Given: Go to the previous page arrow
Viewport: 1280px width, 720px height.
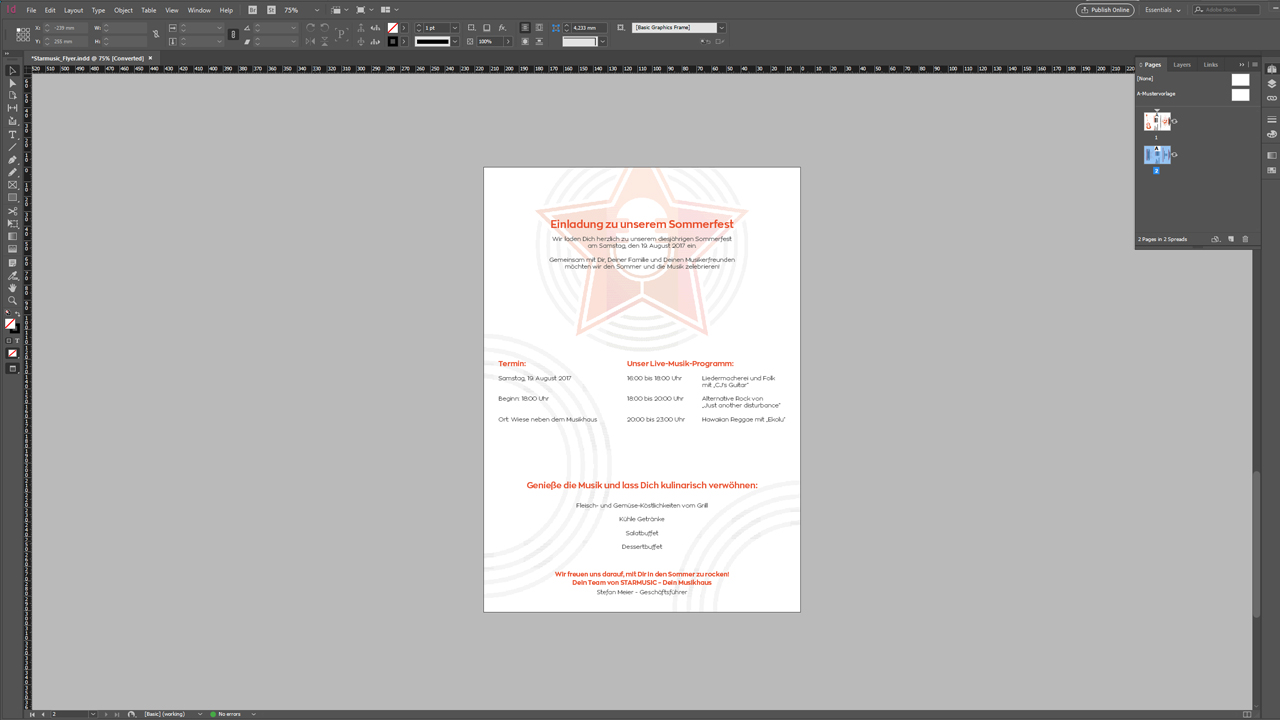Looking at the screenshot, I should click(x=43, y=714).
